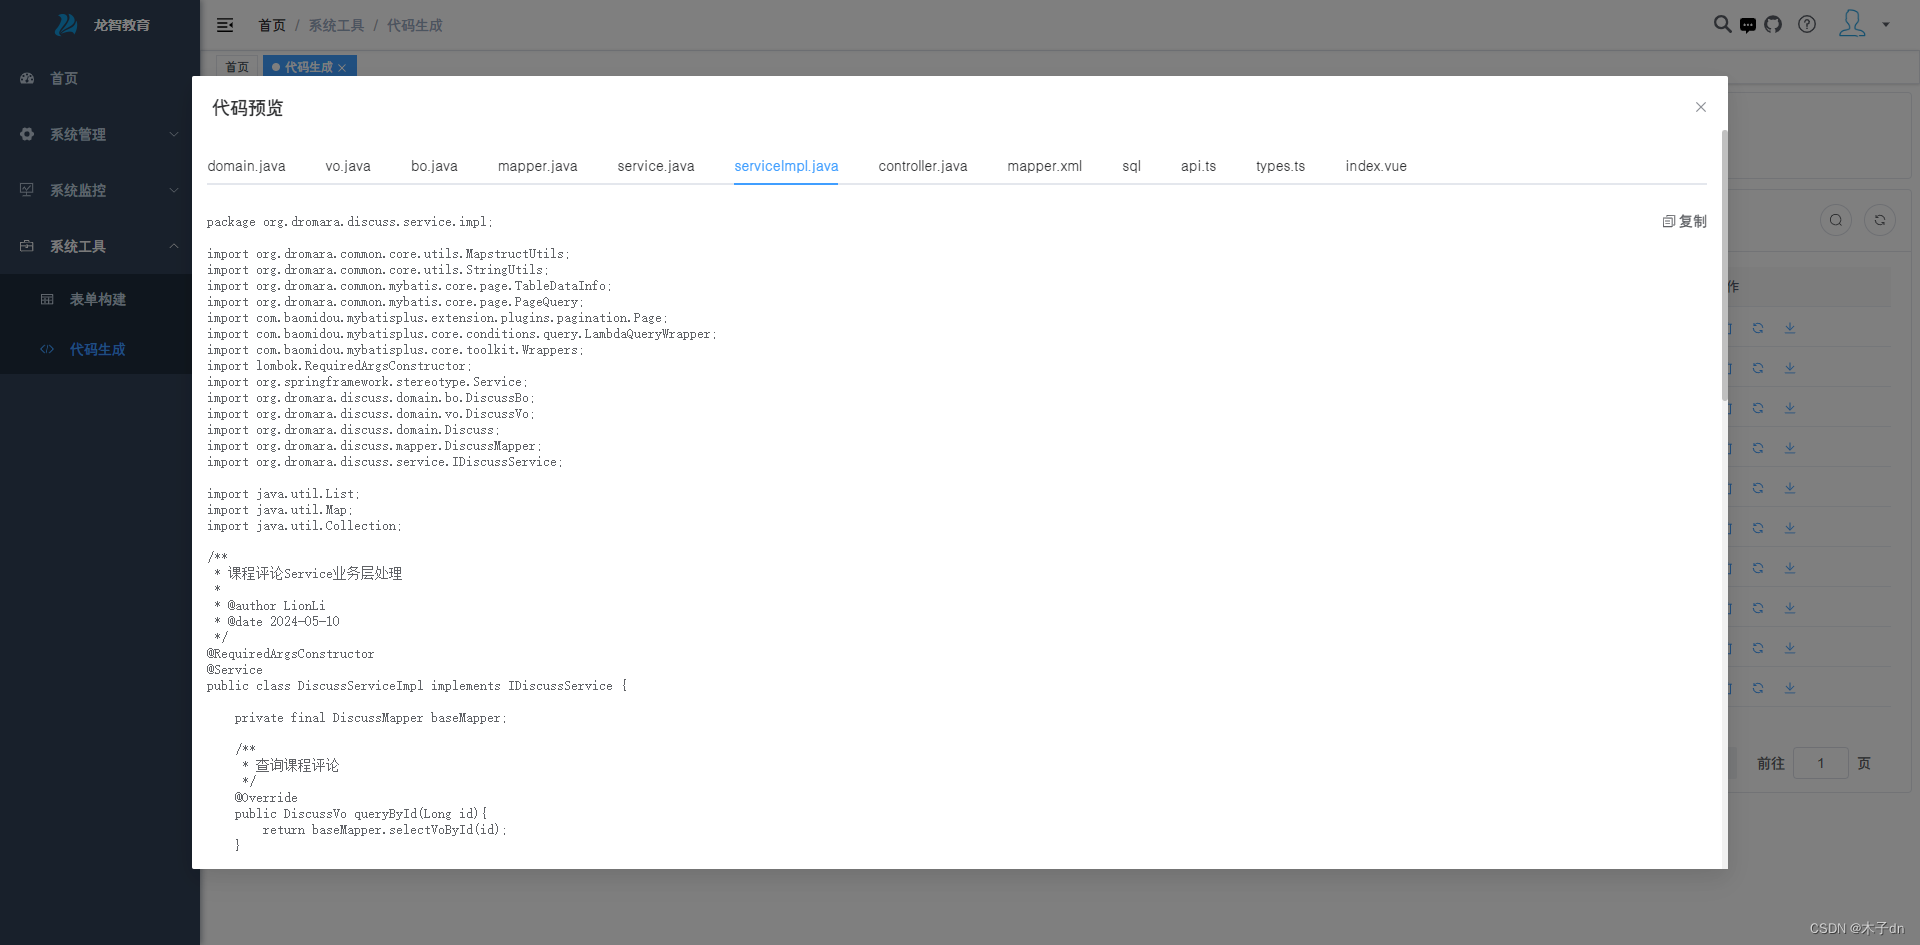Open the types.ts tab
The width and height of the screenshot is (1920, 945).
click(x=1280, y=166)
